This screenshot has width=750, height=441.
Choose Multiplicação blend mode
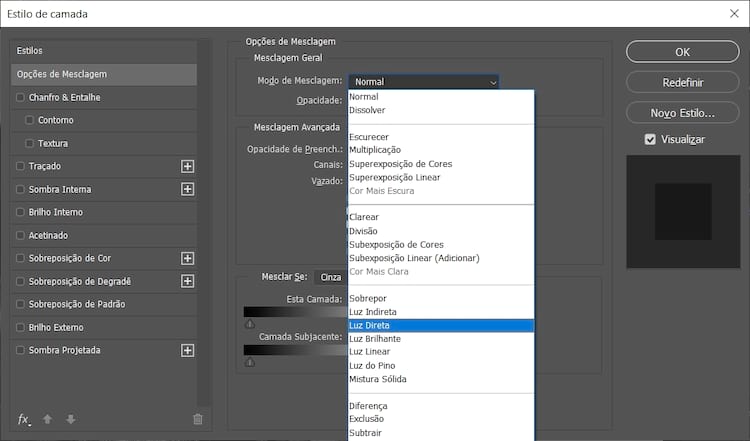tap(441, 150)
